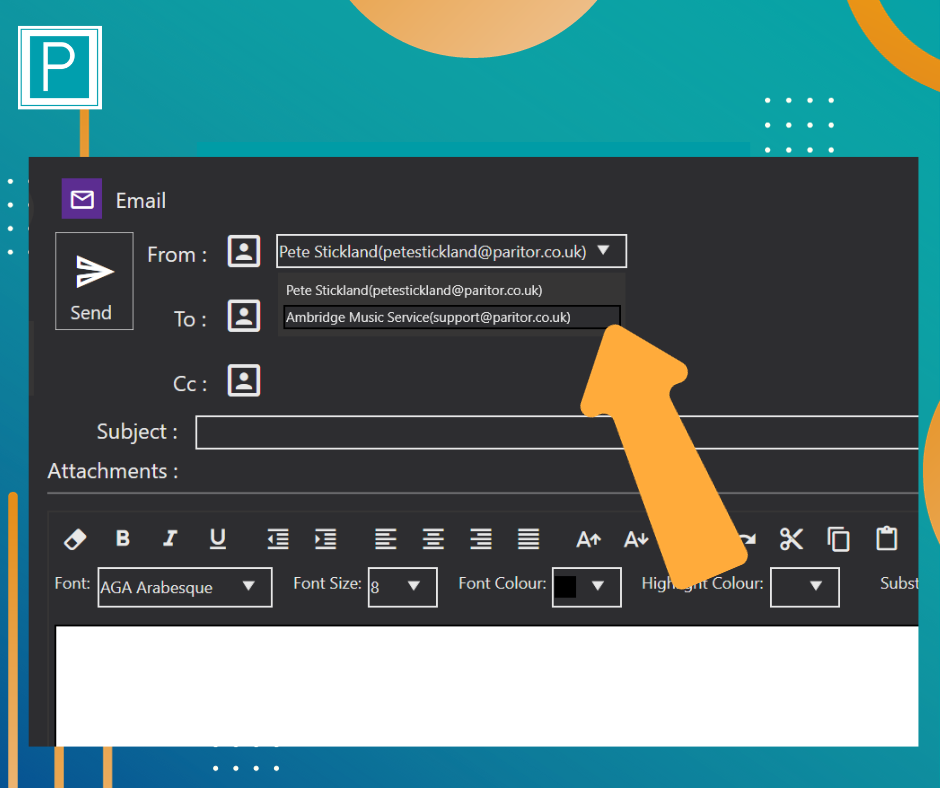Toggle underline formatting

(218, 539)
